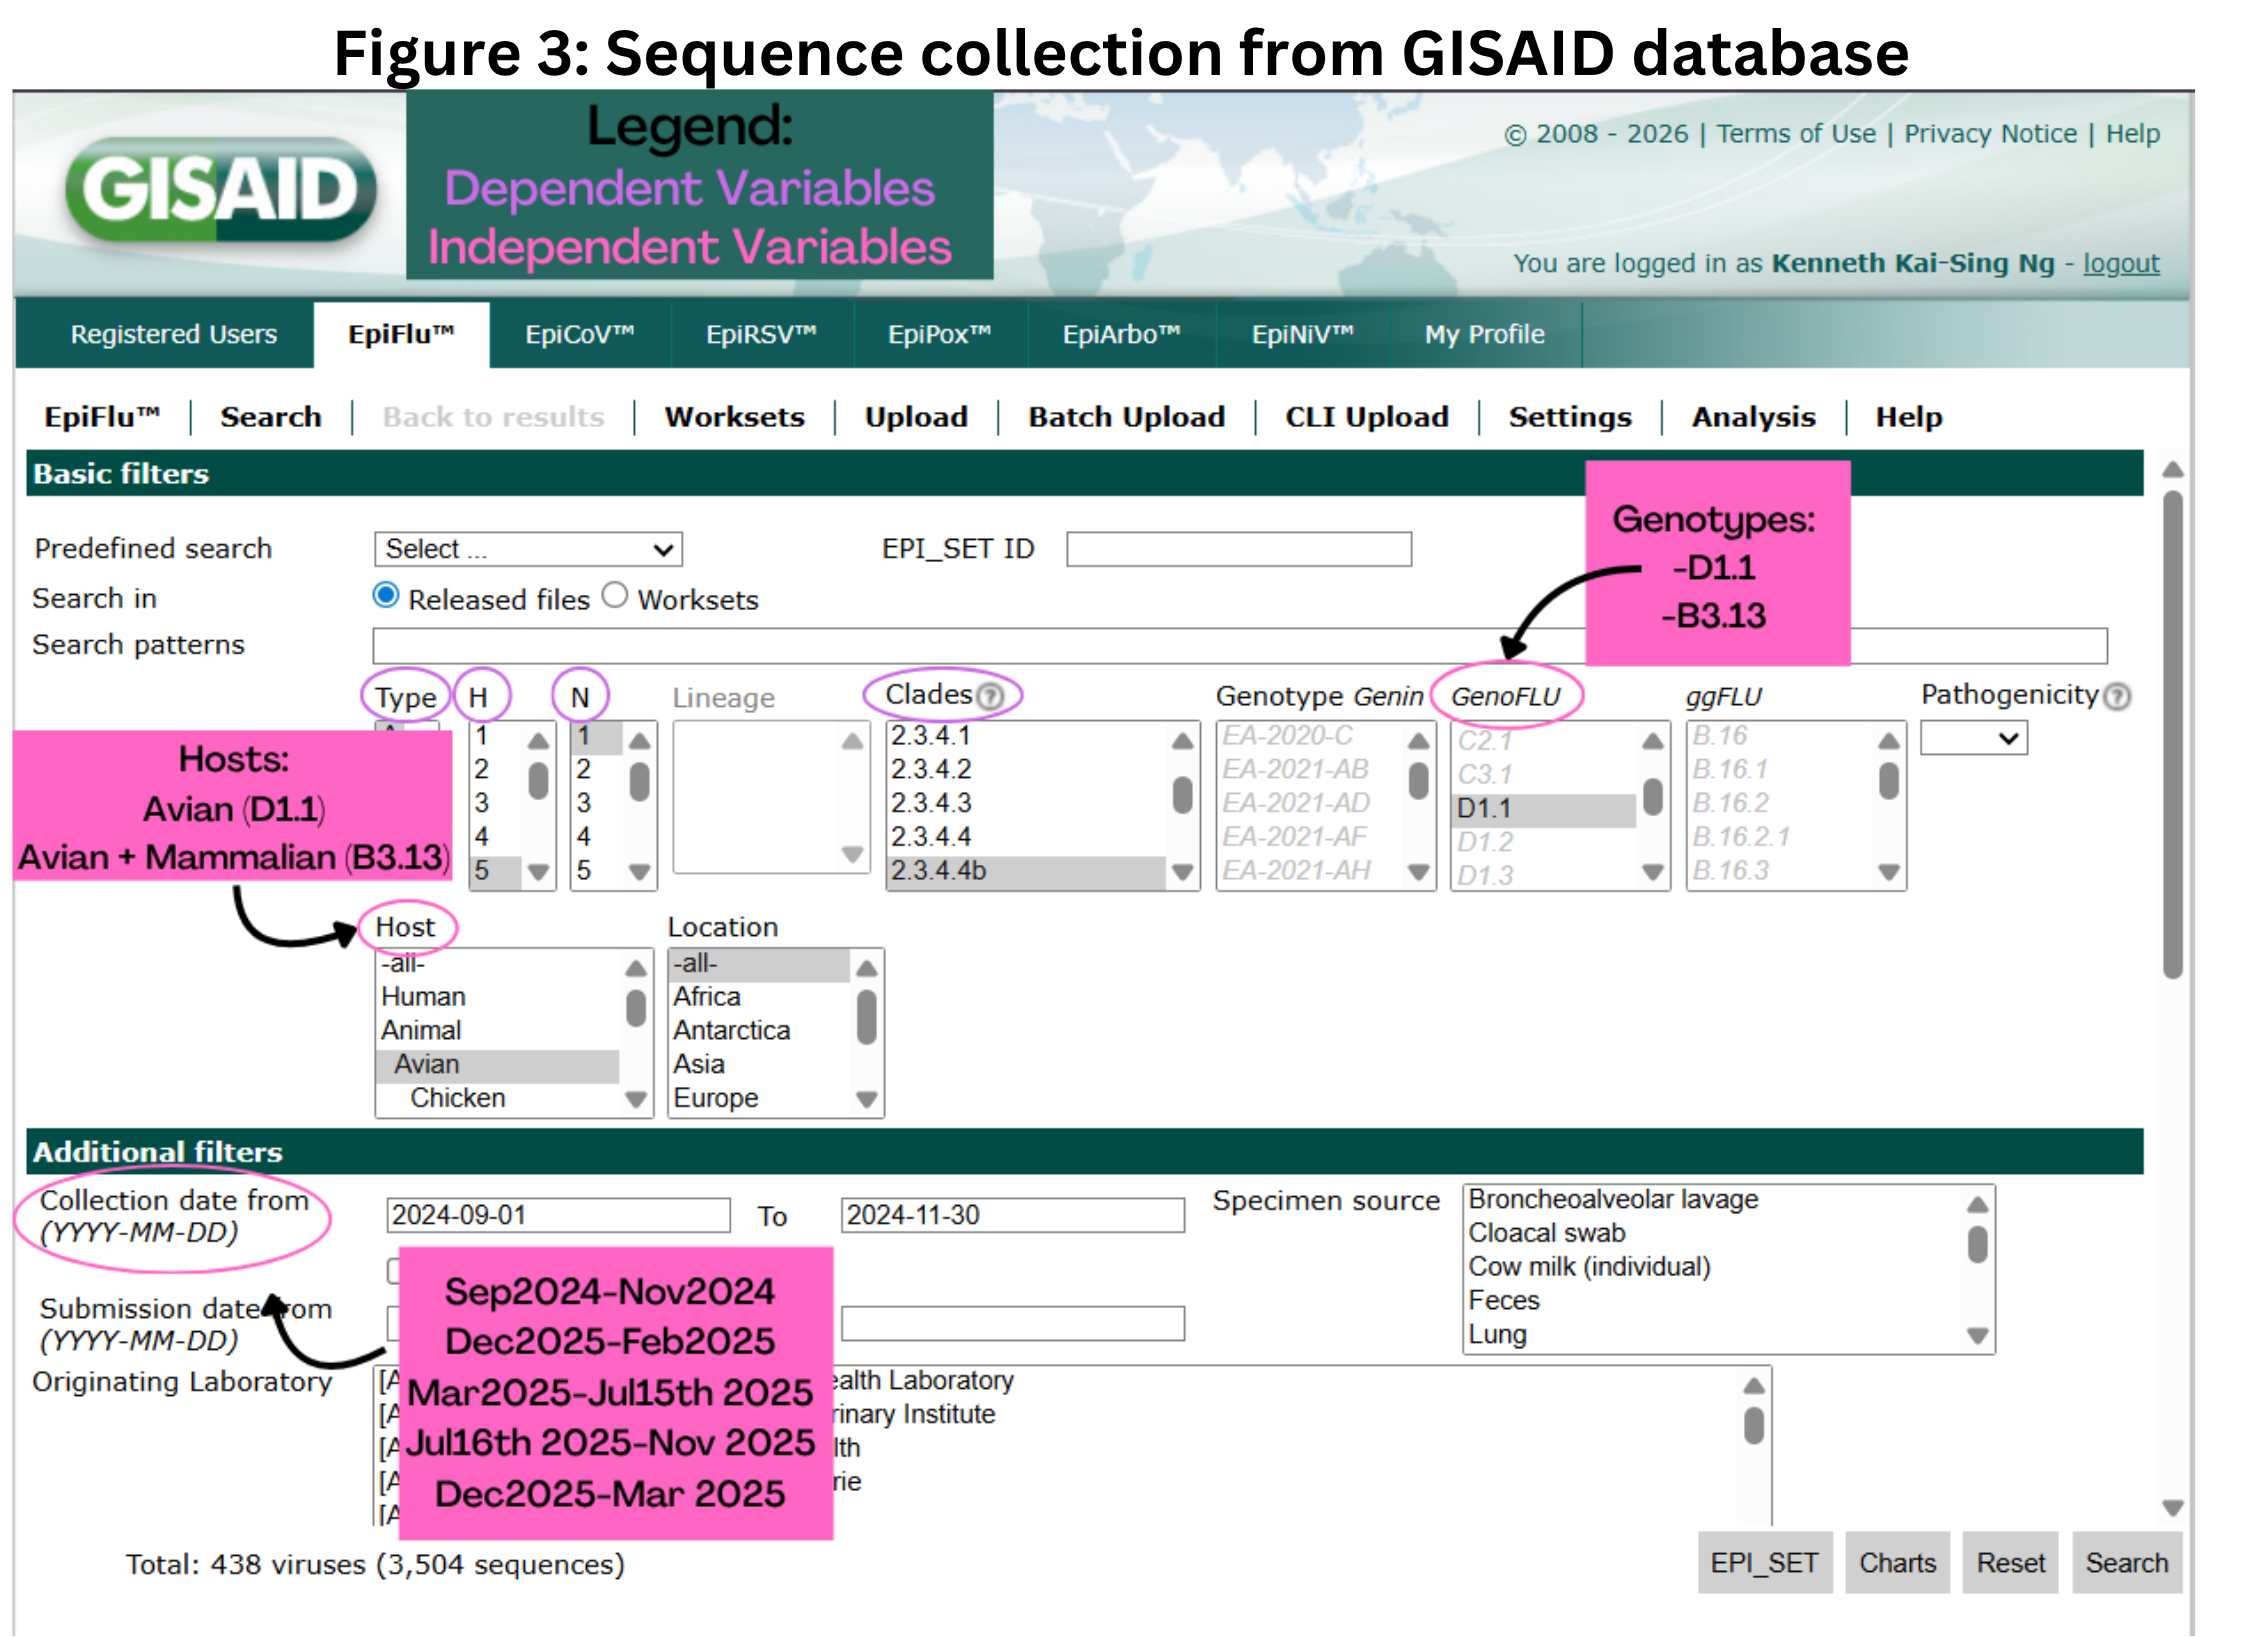2243x1637 pixels.
Task: Click the Search button at bottom
Action: 2126,1563
